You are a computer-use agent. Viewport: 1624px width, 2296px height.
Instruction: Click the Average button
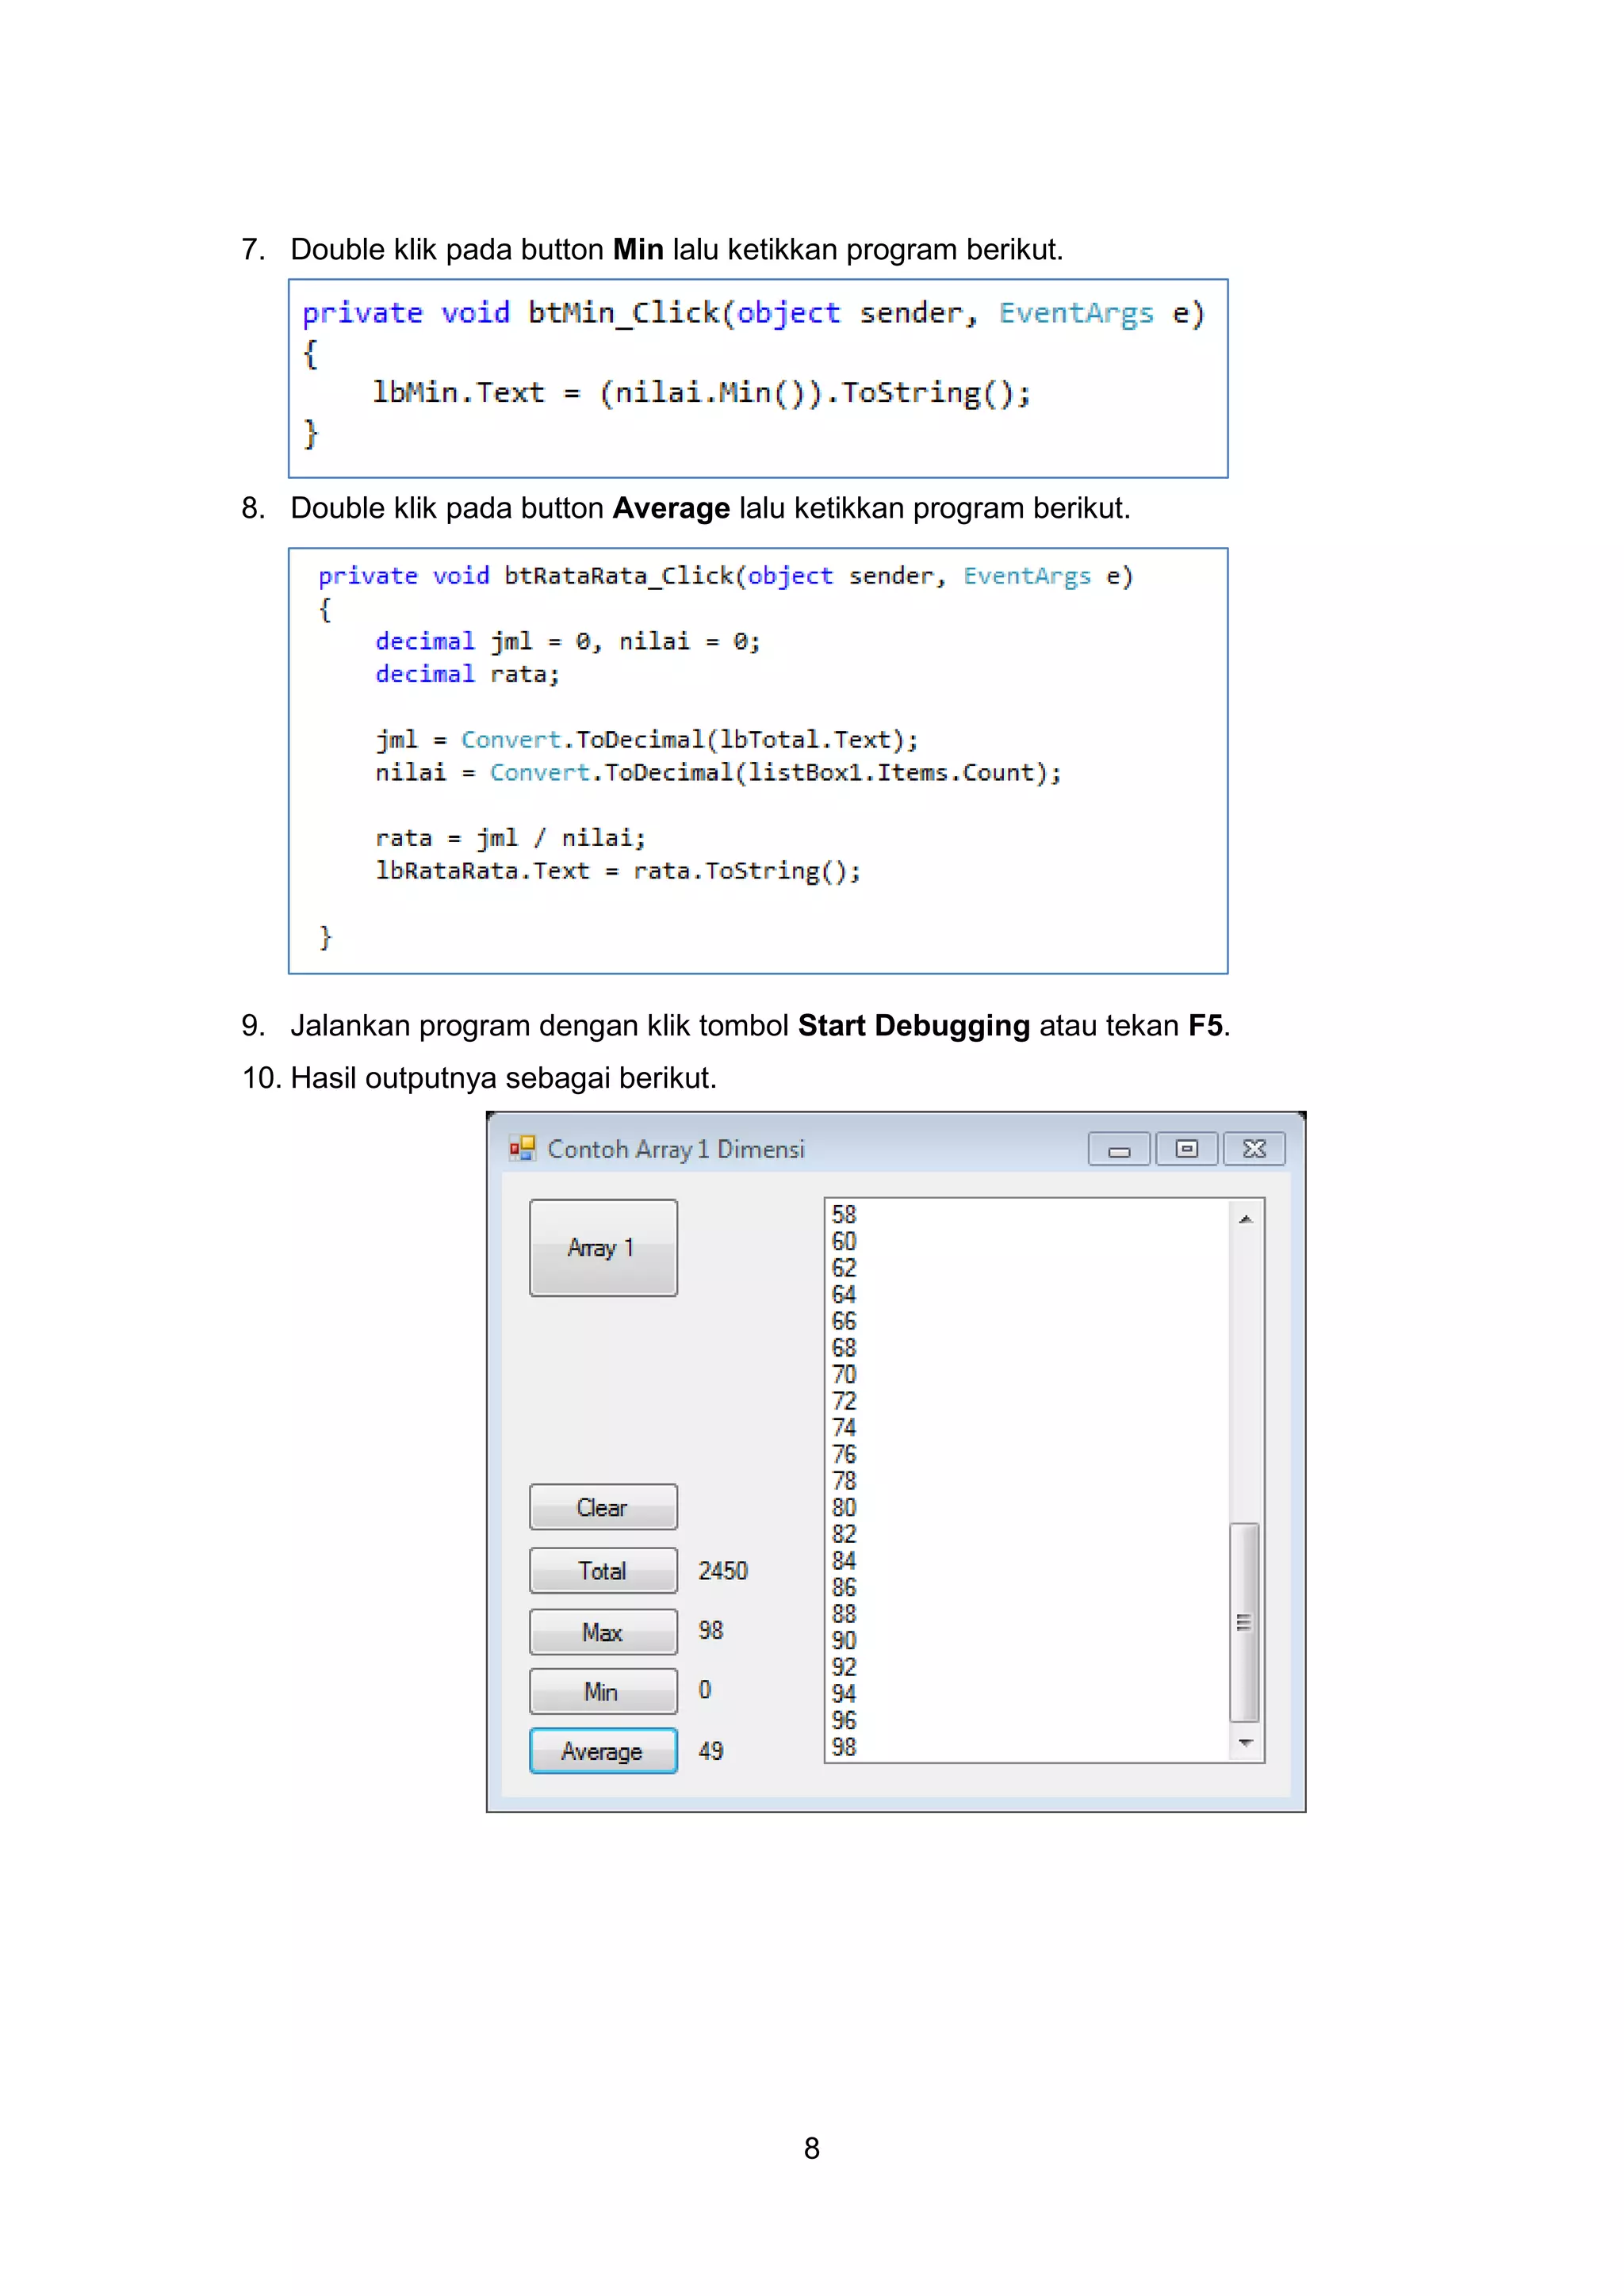603,1752
